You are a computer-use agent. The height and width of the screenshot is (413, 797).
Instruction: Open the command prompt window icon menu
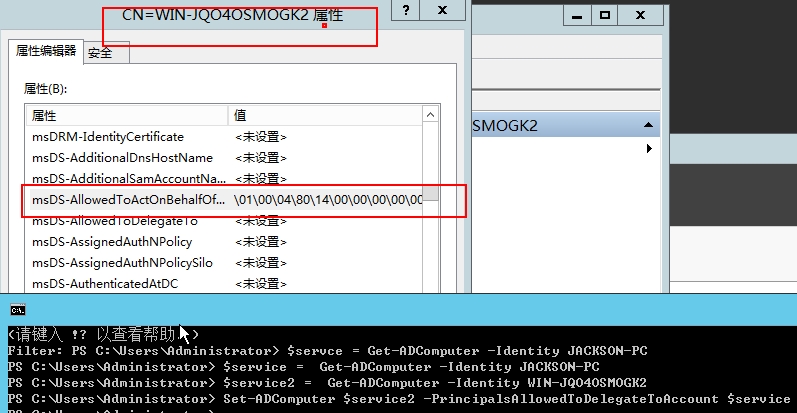[x=17, y=310]
